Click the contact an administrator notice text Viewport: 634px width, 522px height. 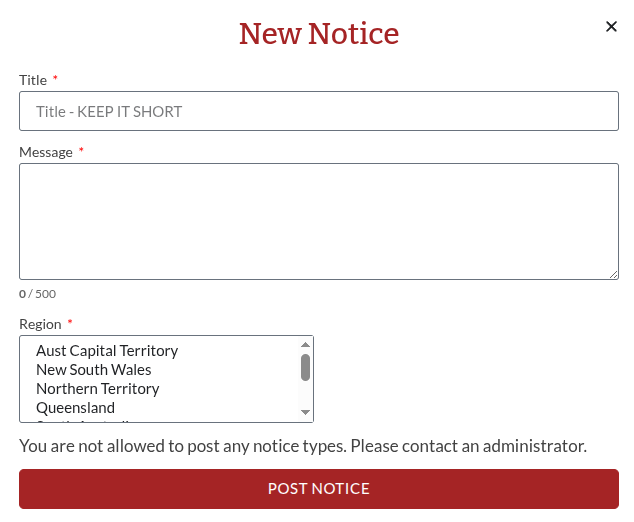pyautogui.click(x=302, y=446)
